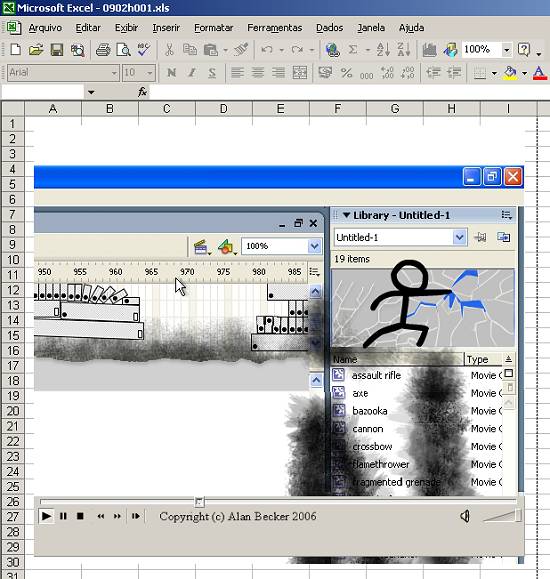This screenshot has height=579, width=550.
Task: Click the rewind button
Action: 100,516
